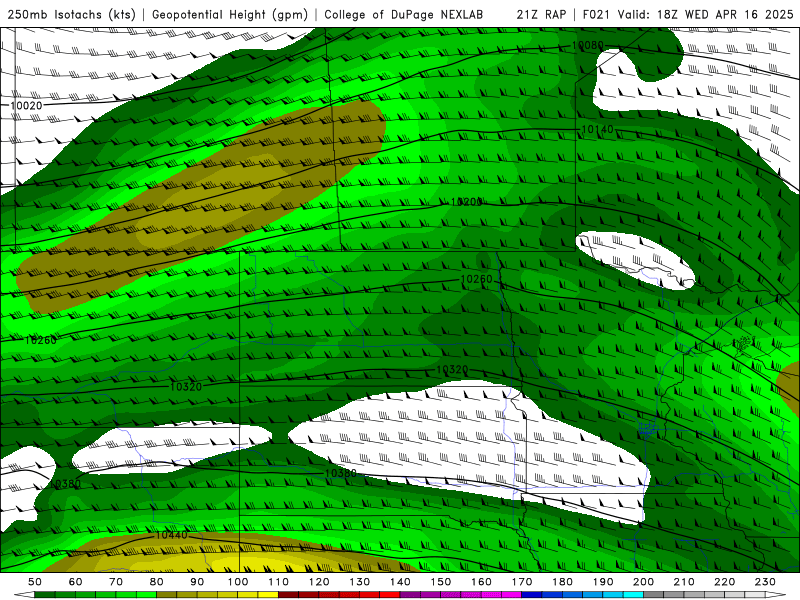Click the '170' value on the color scale
800x600 pixels.
pos(522,582)
